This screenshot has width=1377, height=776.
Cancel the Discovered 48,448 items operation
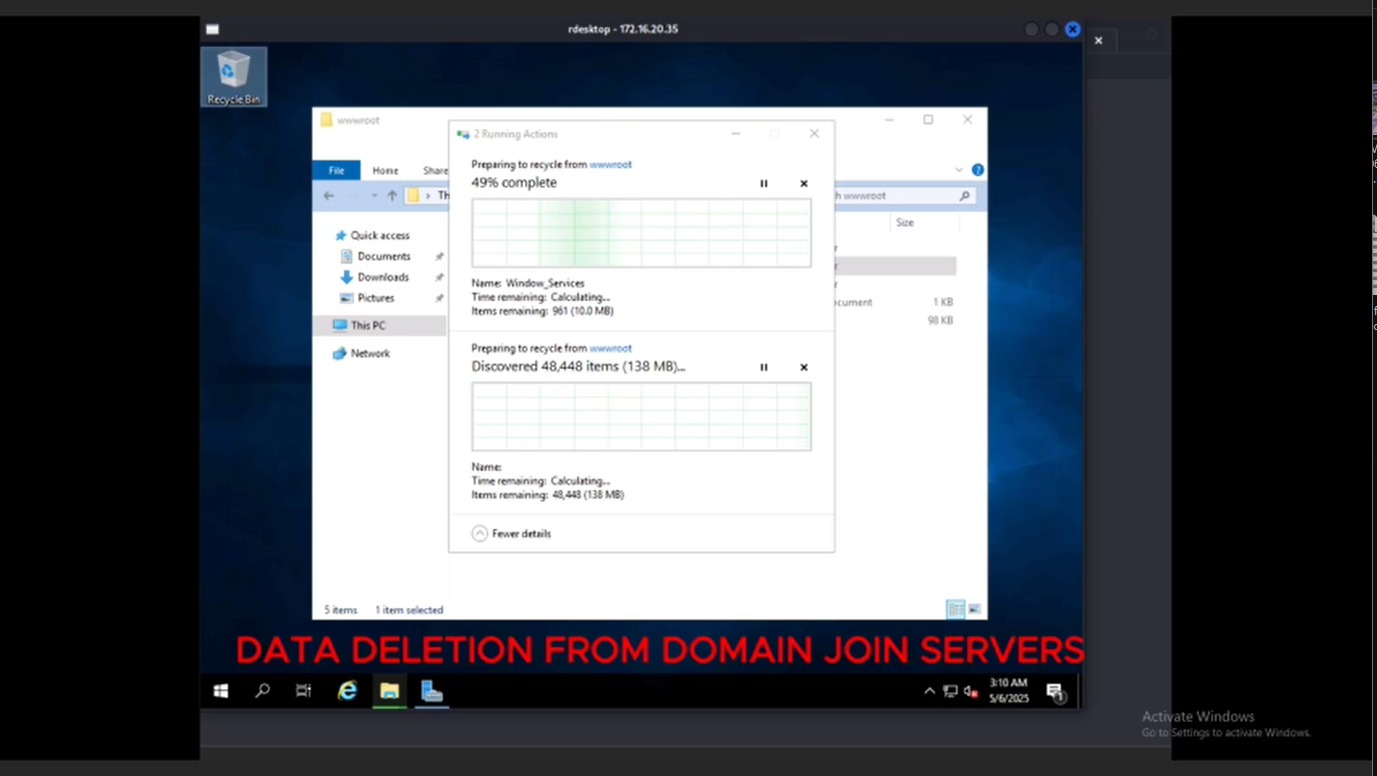(804, 368)
